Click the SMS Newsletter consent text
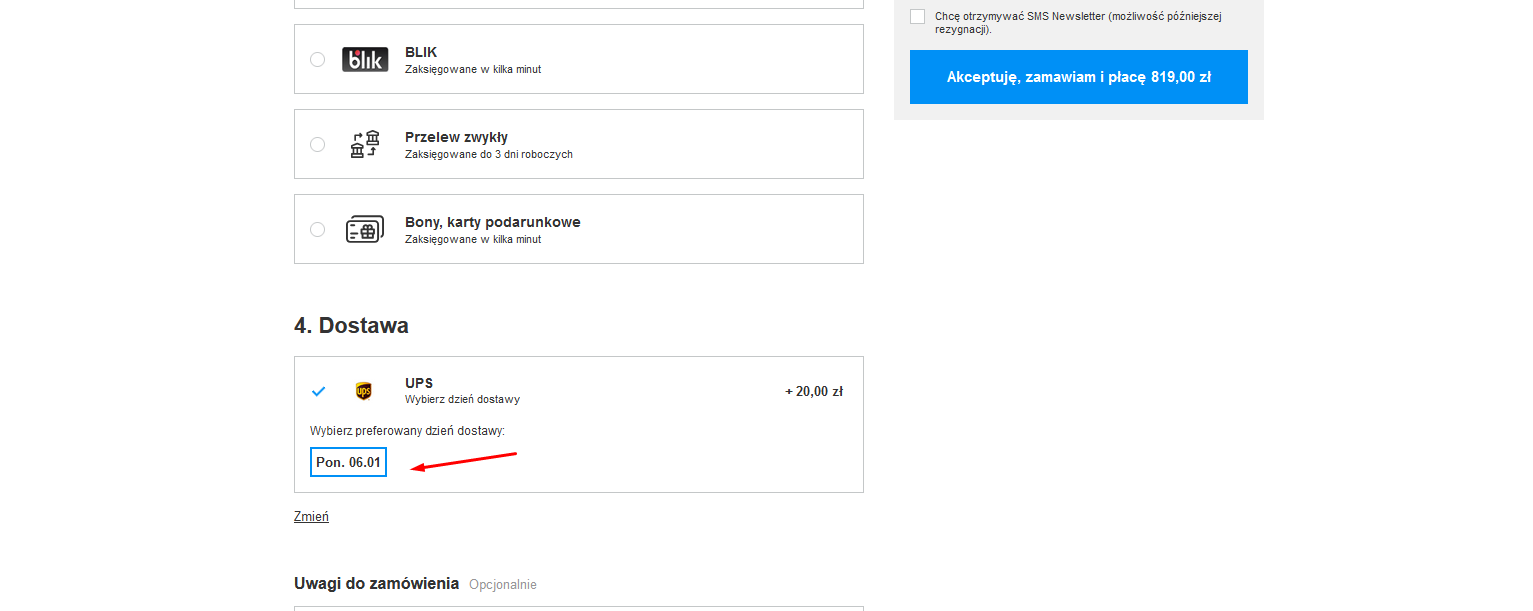The image size is (1533, 611). (1079, 23)
